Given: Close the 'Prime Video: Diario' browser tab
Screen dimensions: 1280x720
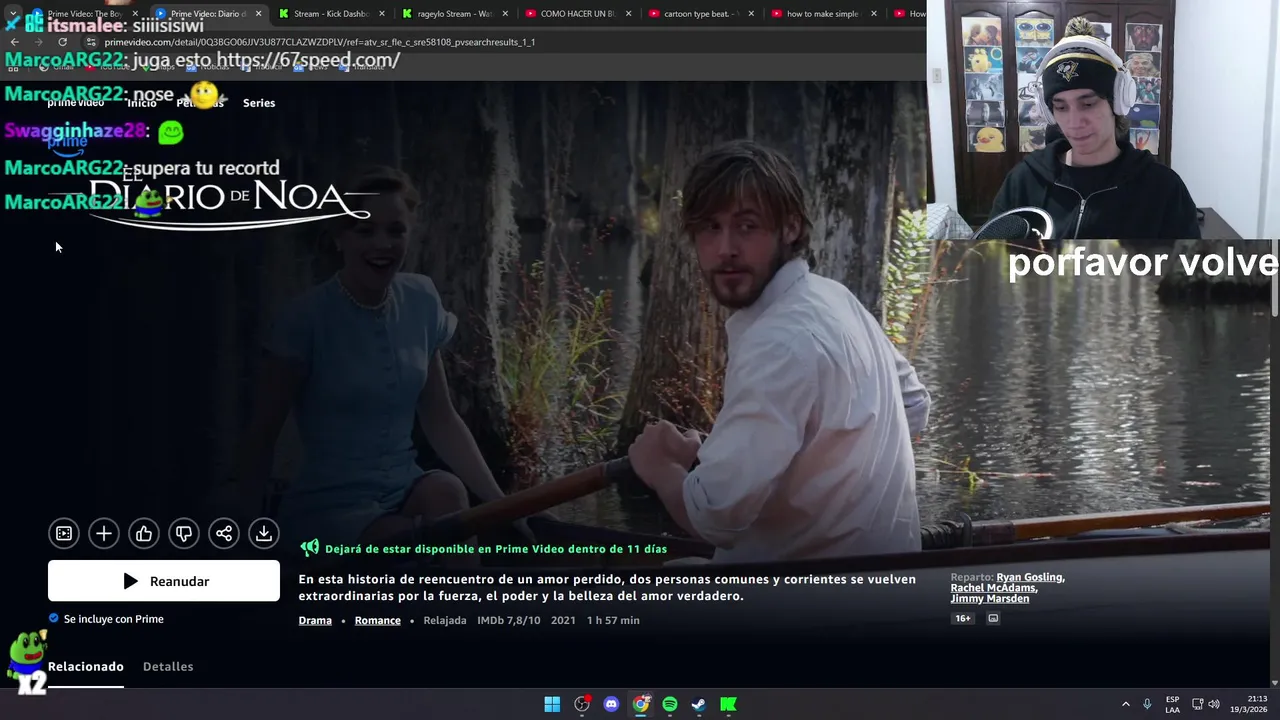Looking at the screenshot, I should click(259, 14).
